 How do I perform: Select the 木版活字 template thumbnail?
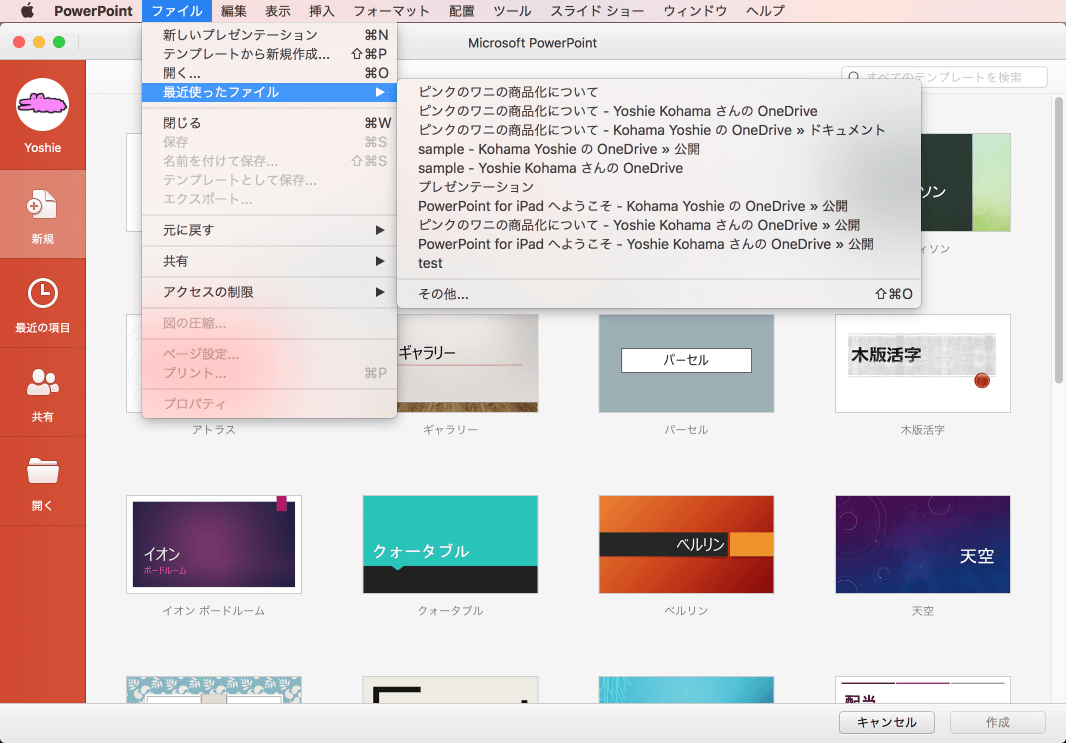[x=923, y=363]
